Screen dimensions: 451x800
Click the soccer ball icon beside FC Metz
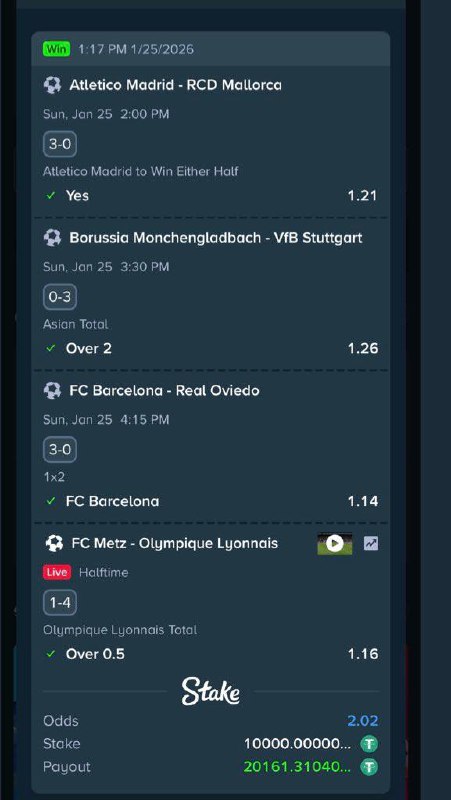tap(54, 543)
